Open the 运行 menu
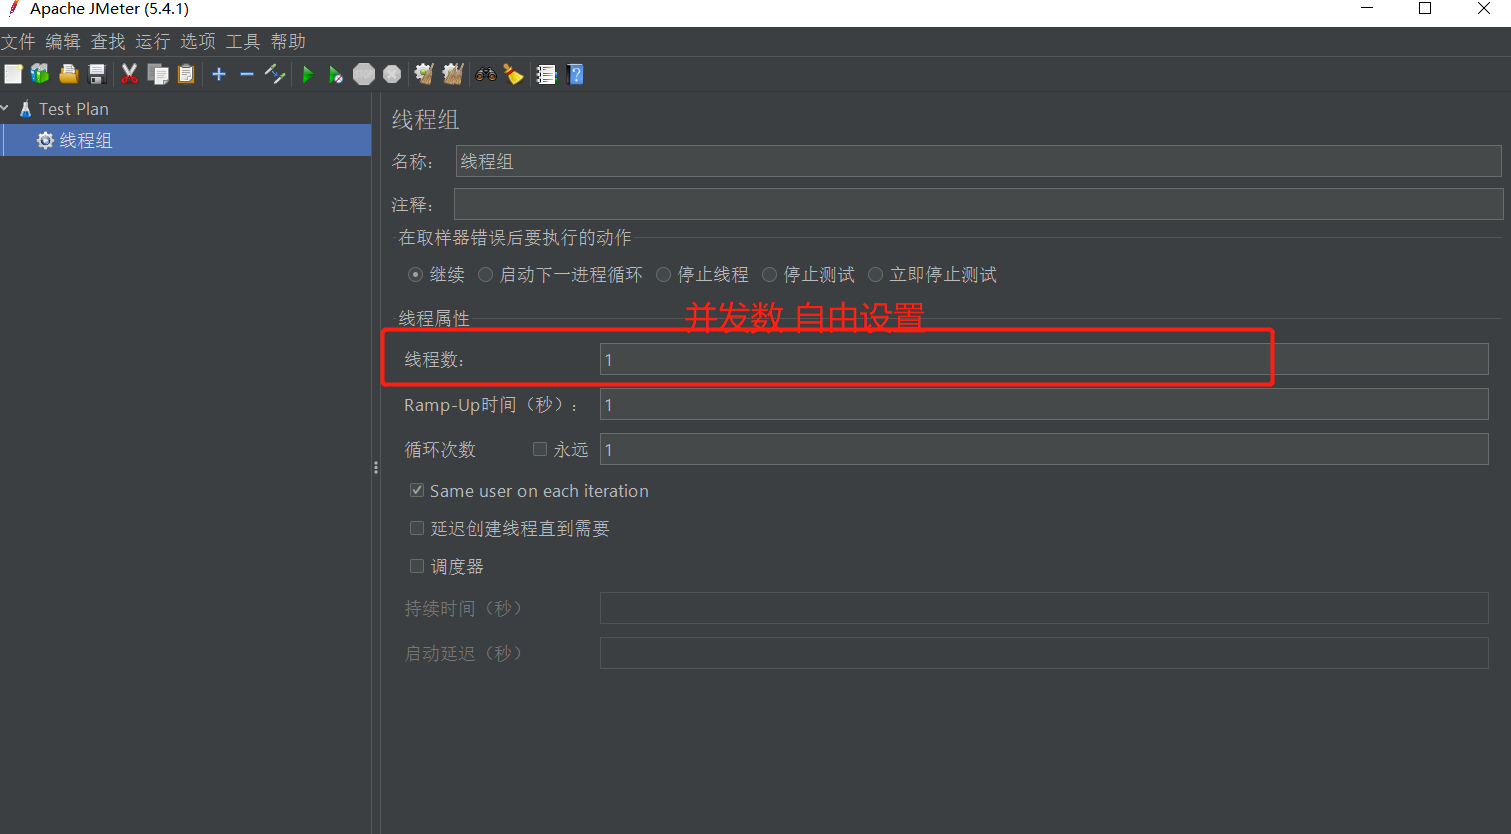 pos(153,41)
